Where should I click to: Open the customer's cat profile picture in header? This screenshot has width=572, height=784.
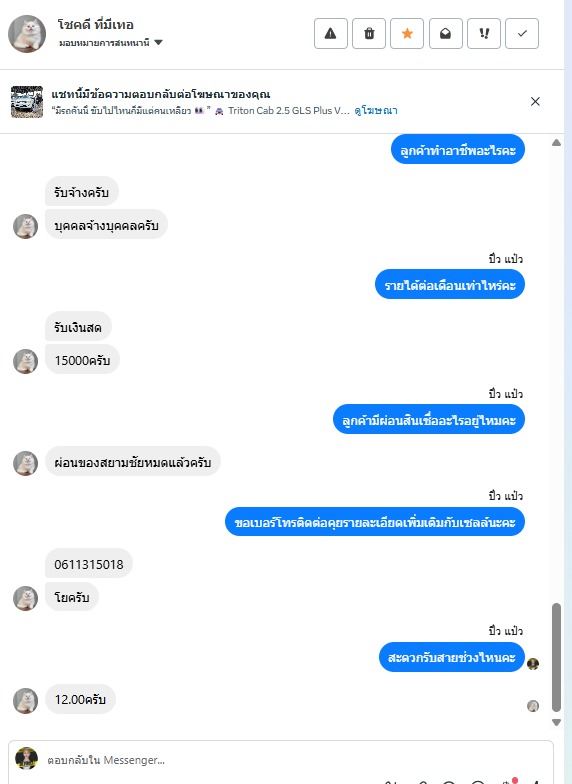(27, 34)
